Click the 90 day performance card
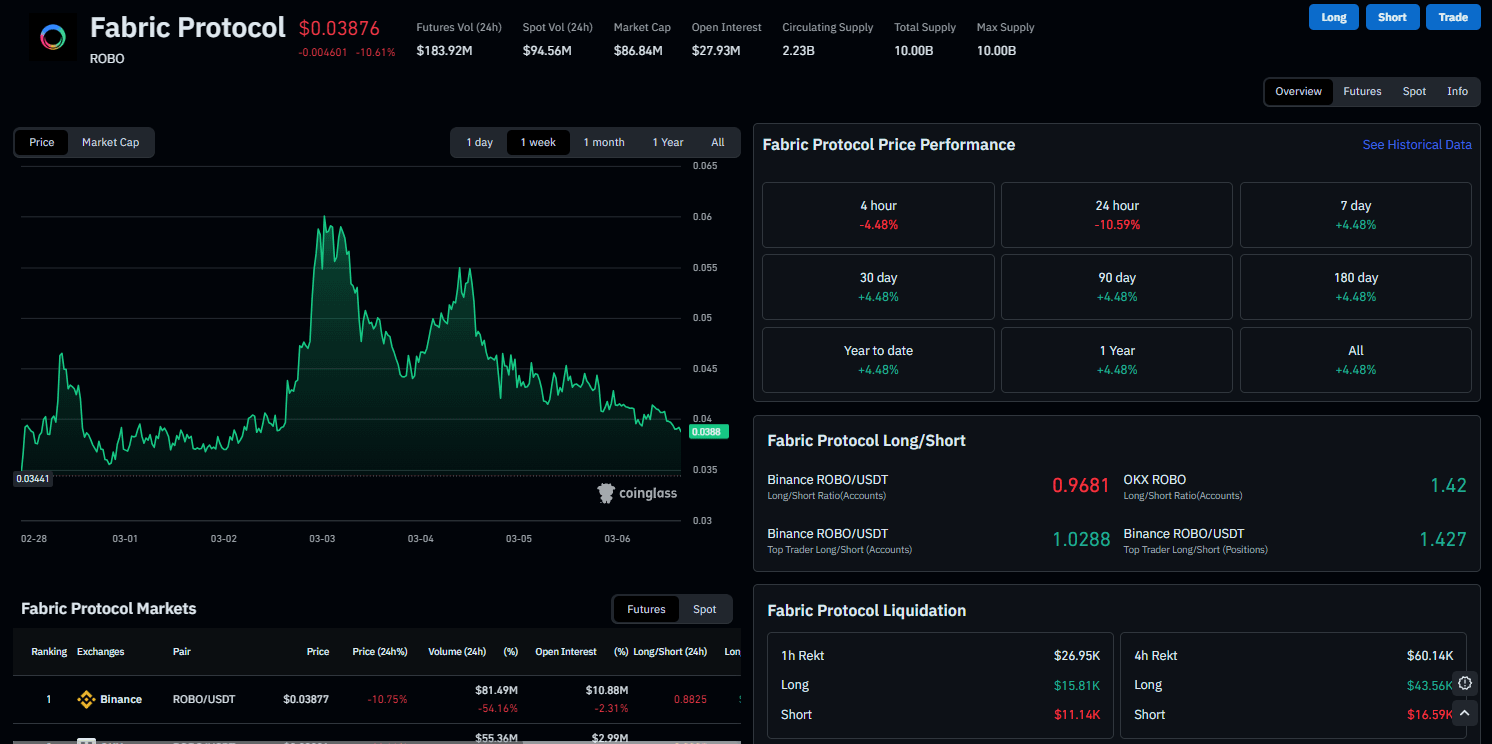This screenshot has width=1492, height=744. 1117,287
